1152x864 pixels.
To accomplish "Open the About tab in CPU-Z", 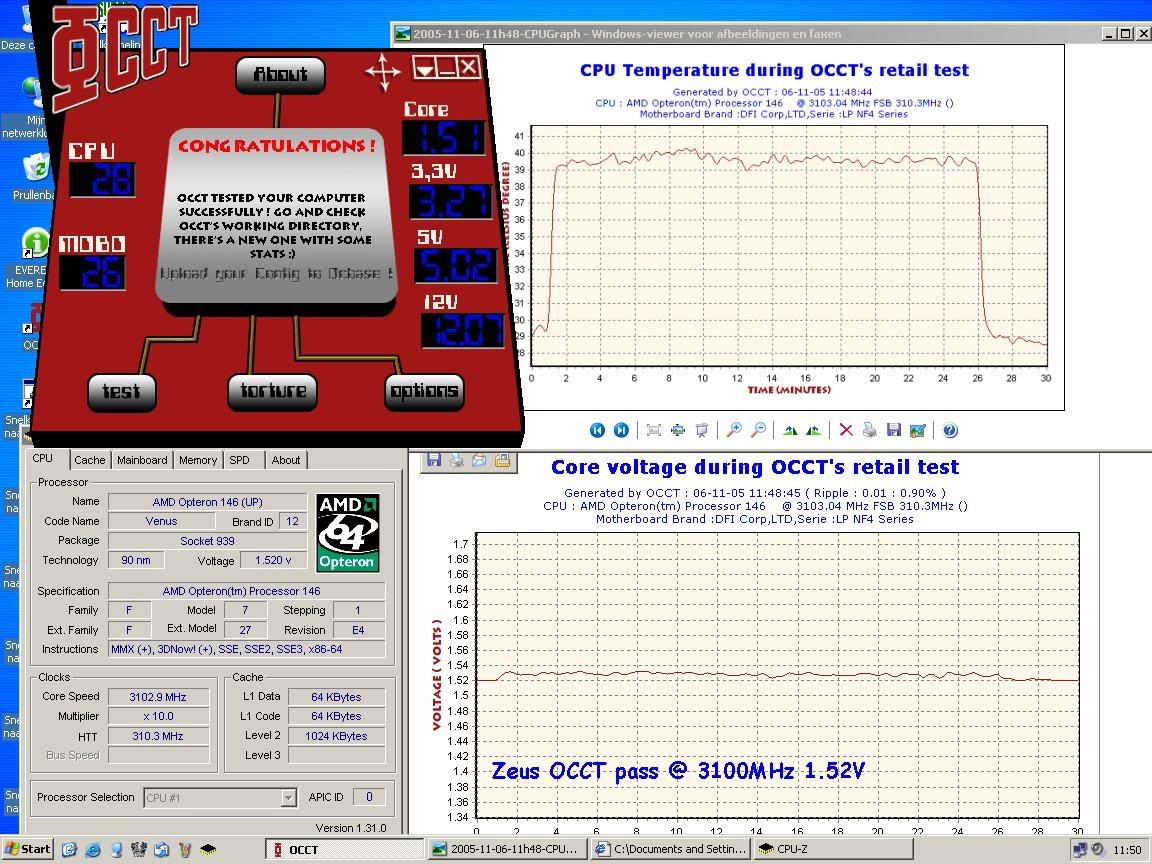I will click(x=286, y=460).
